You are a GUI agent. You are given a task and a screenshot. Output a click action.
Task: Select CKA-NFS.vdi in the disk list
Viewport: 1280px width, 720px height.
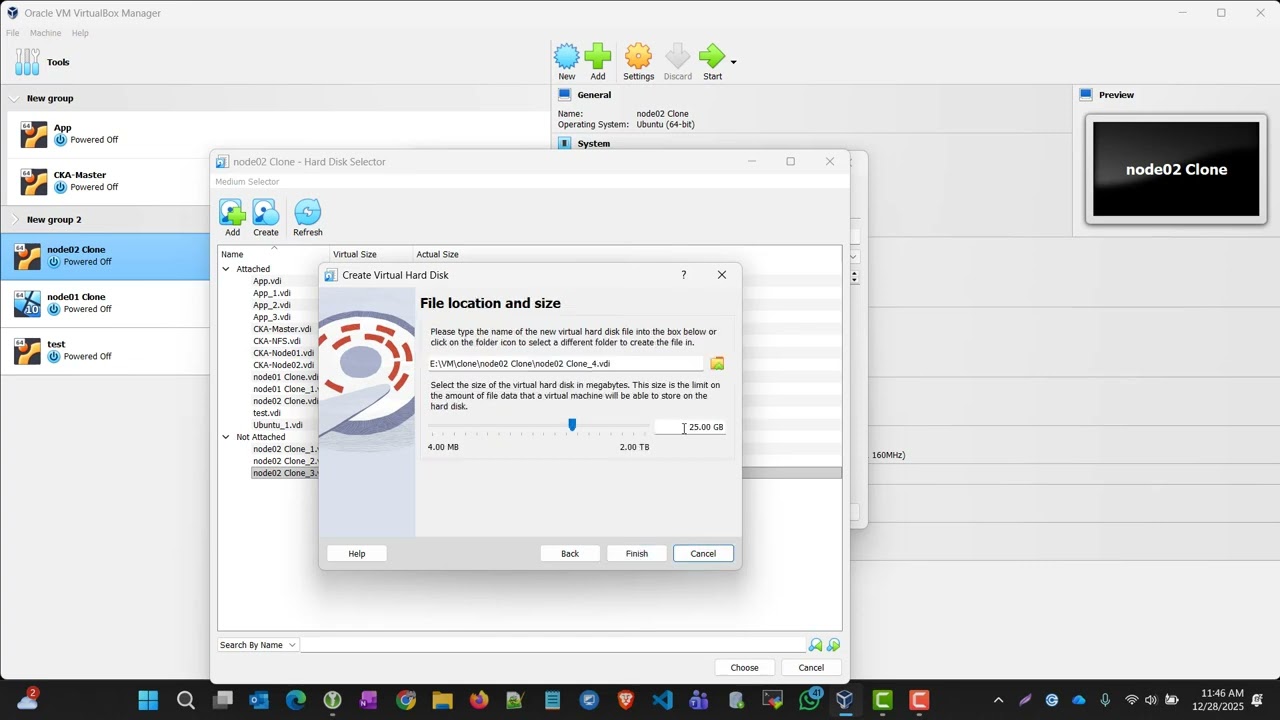coord(277,341)
